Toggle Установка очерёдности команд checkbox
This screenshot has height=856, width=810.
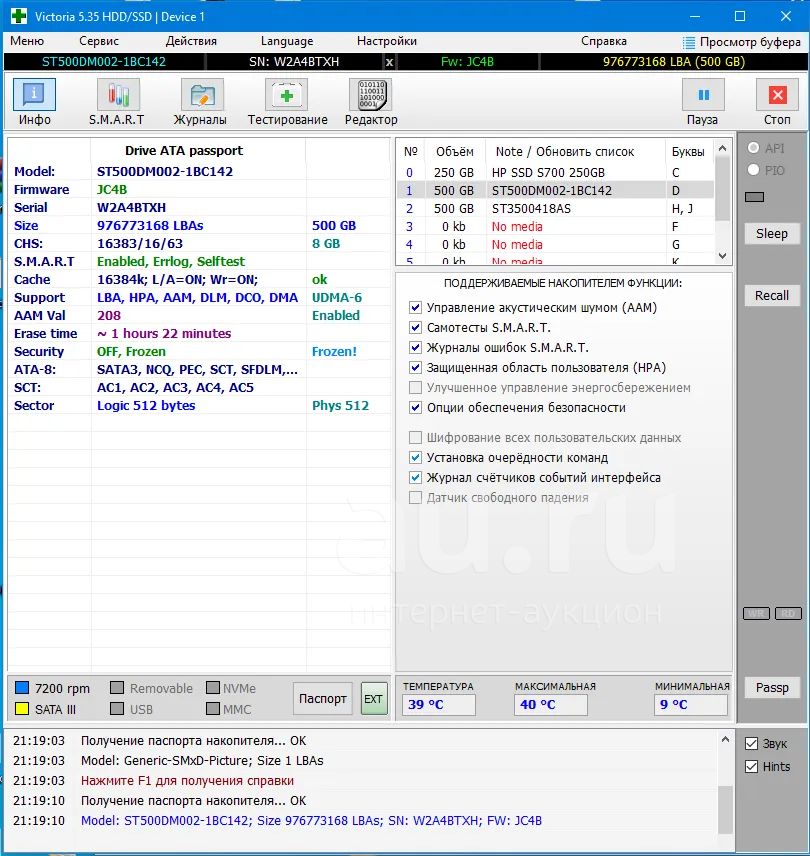[415, 457]
